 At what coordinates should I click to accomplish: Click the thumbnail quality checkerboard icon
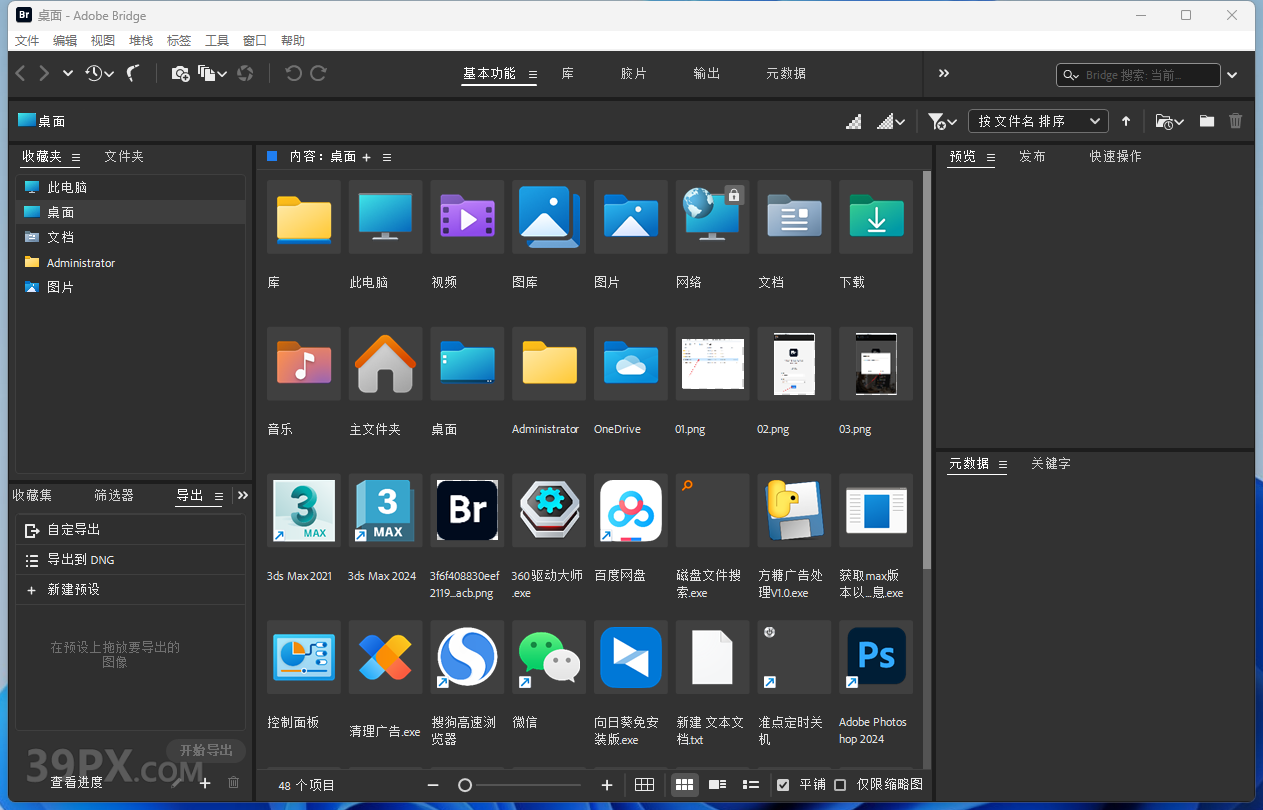pyautogui.click(x=853, y=121)
